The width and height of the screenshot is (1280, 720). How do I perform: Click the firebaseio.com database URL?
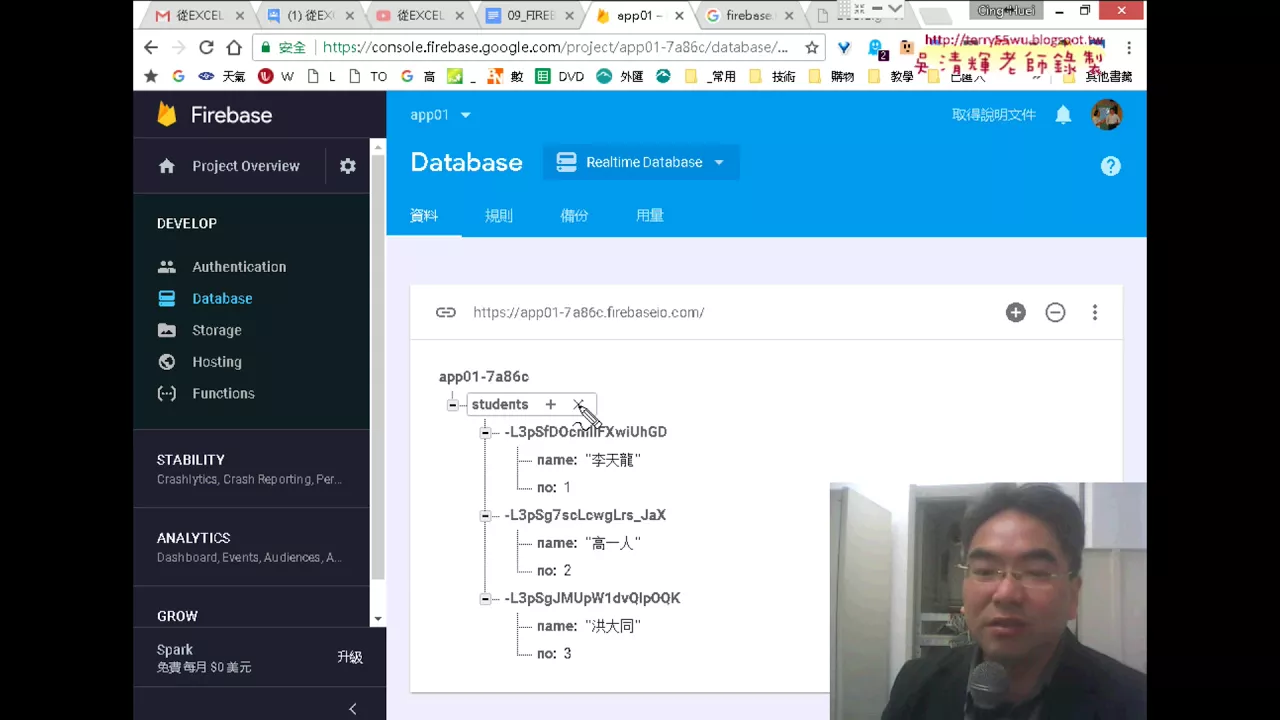coord(588,312)
